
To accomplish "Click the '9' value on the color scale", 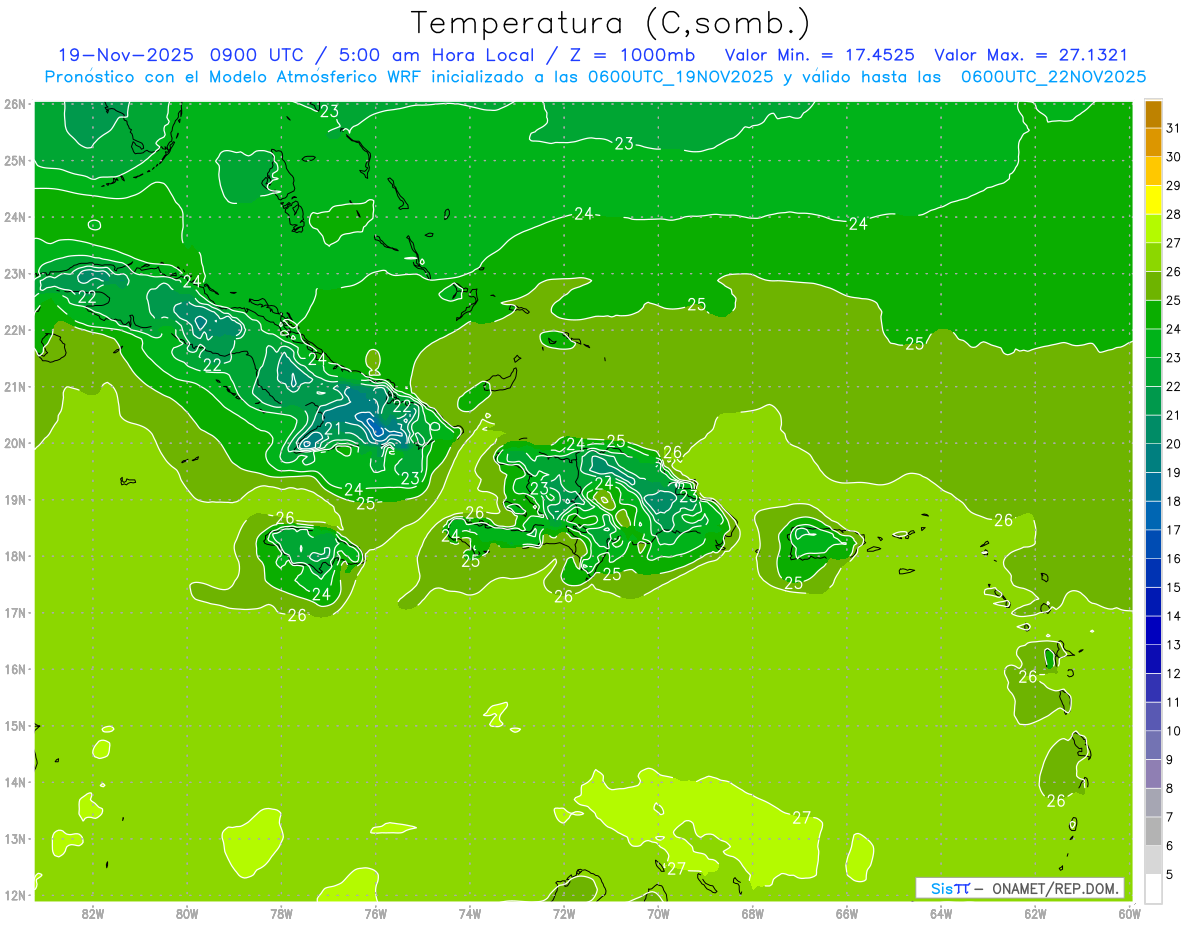I will [1169, 760].
